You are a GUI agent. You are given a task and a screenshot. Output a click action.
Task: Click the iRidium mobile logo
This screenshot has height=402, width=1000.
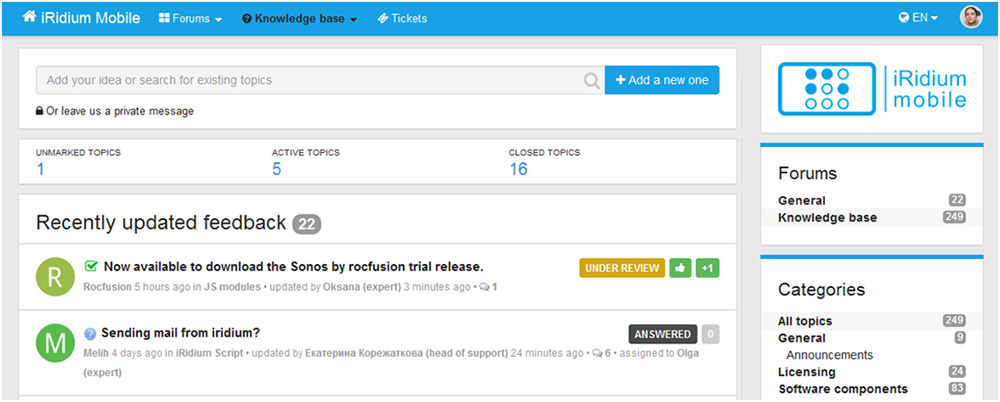pyautogui.click(x=872, y=89)
